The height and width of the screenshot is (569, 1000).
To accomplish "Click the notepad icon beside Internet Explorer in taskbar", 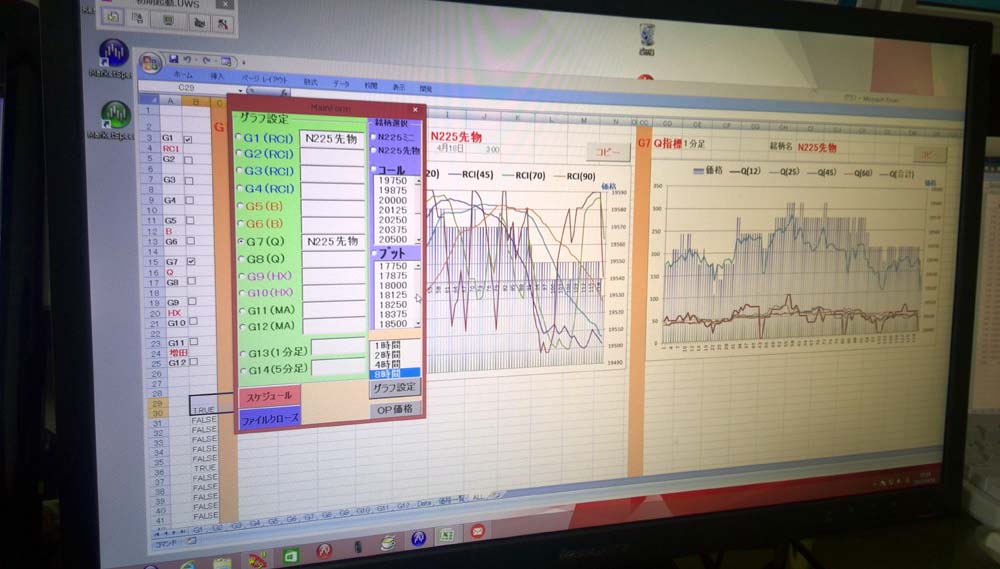I will click(x=222, y=564).
